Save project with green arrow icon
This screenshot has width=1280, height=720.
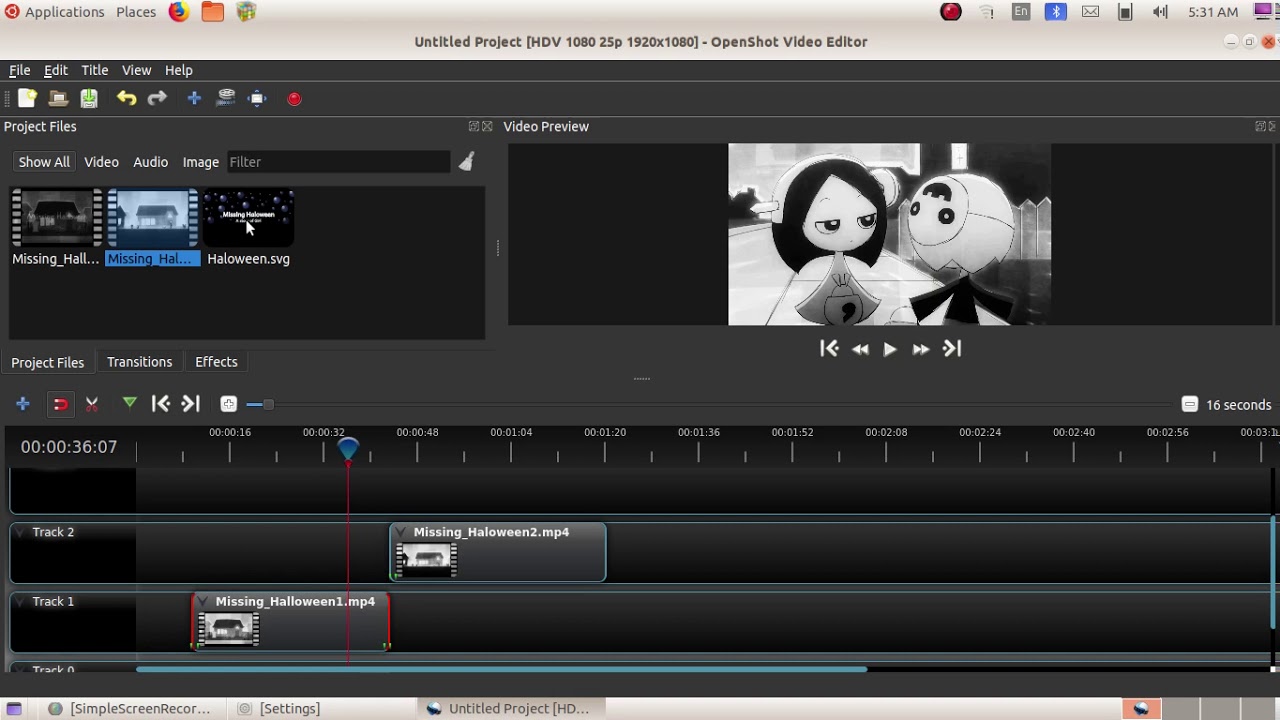89,98
